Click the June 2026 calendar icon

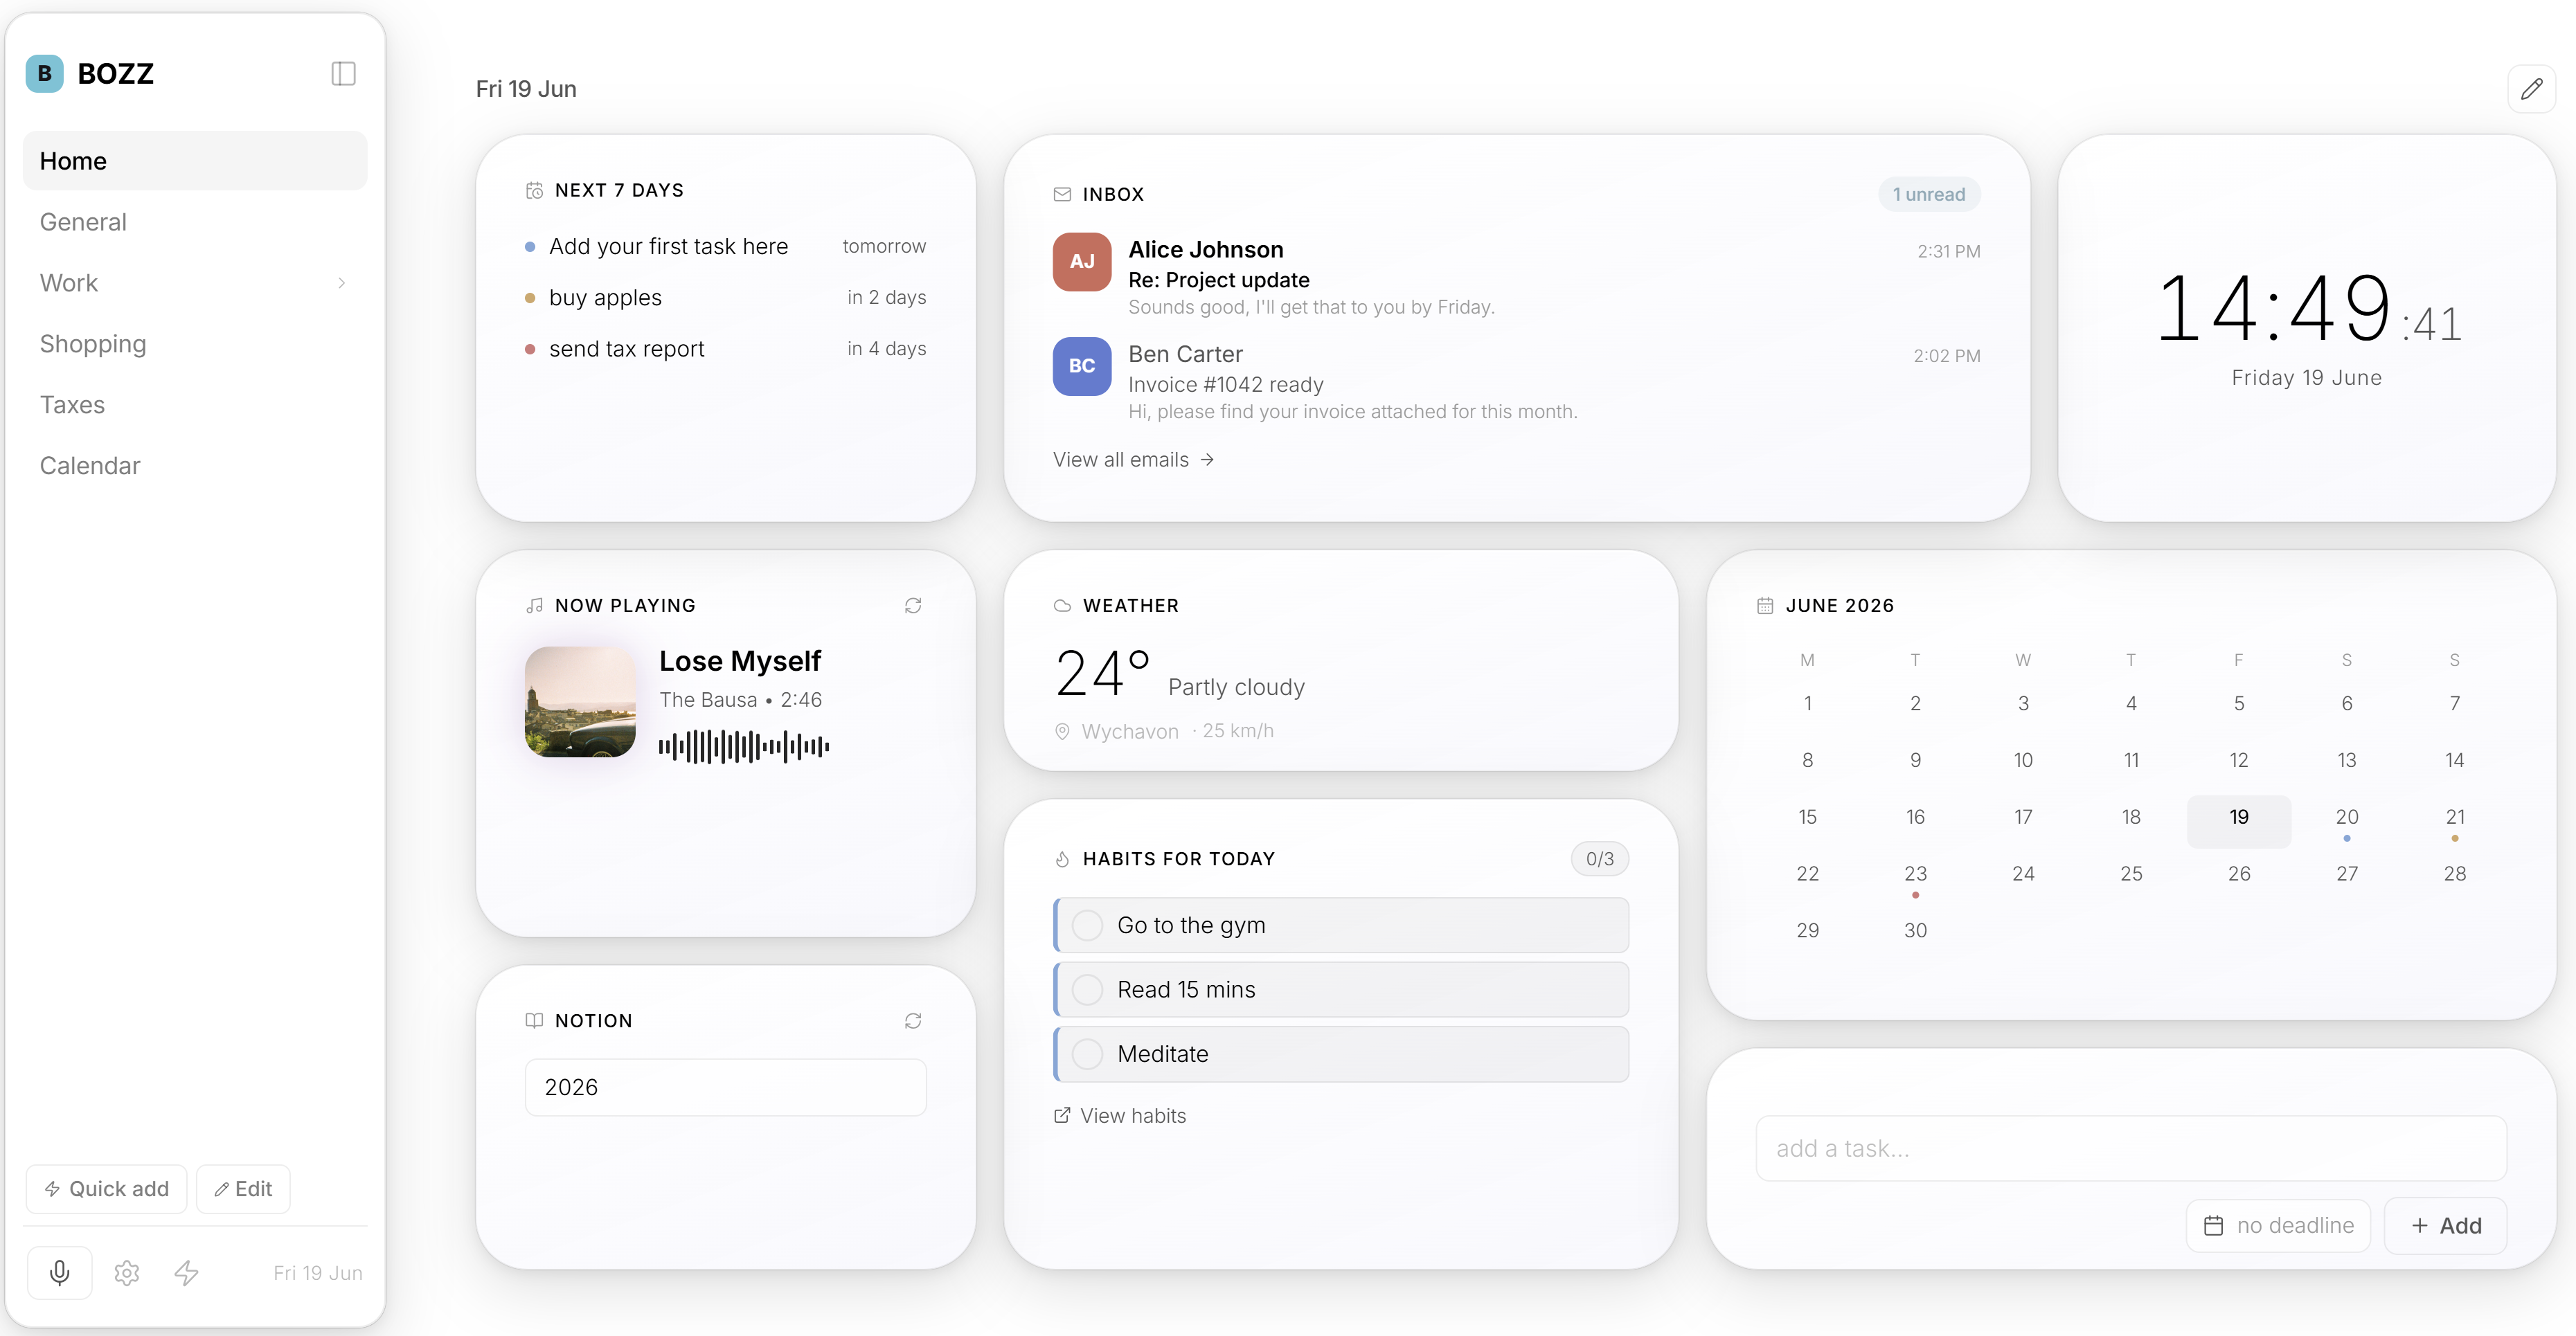(1765, 605)
